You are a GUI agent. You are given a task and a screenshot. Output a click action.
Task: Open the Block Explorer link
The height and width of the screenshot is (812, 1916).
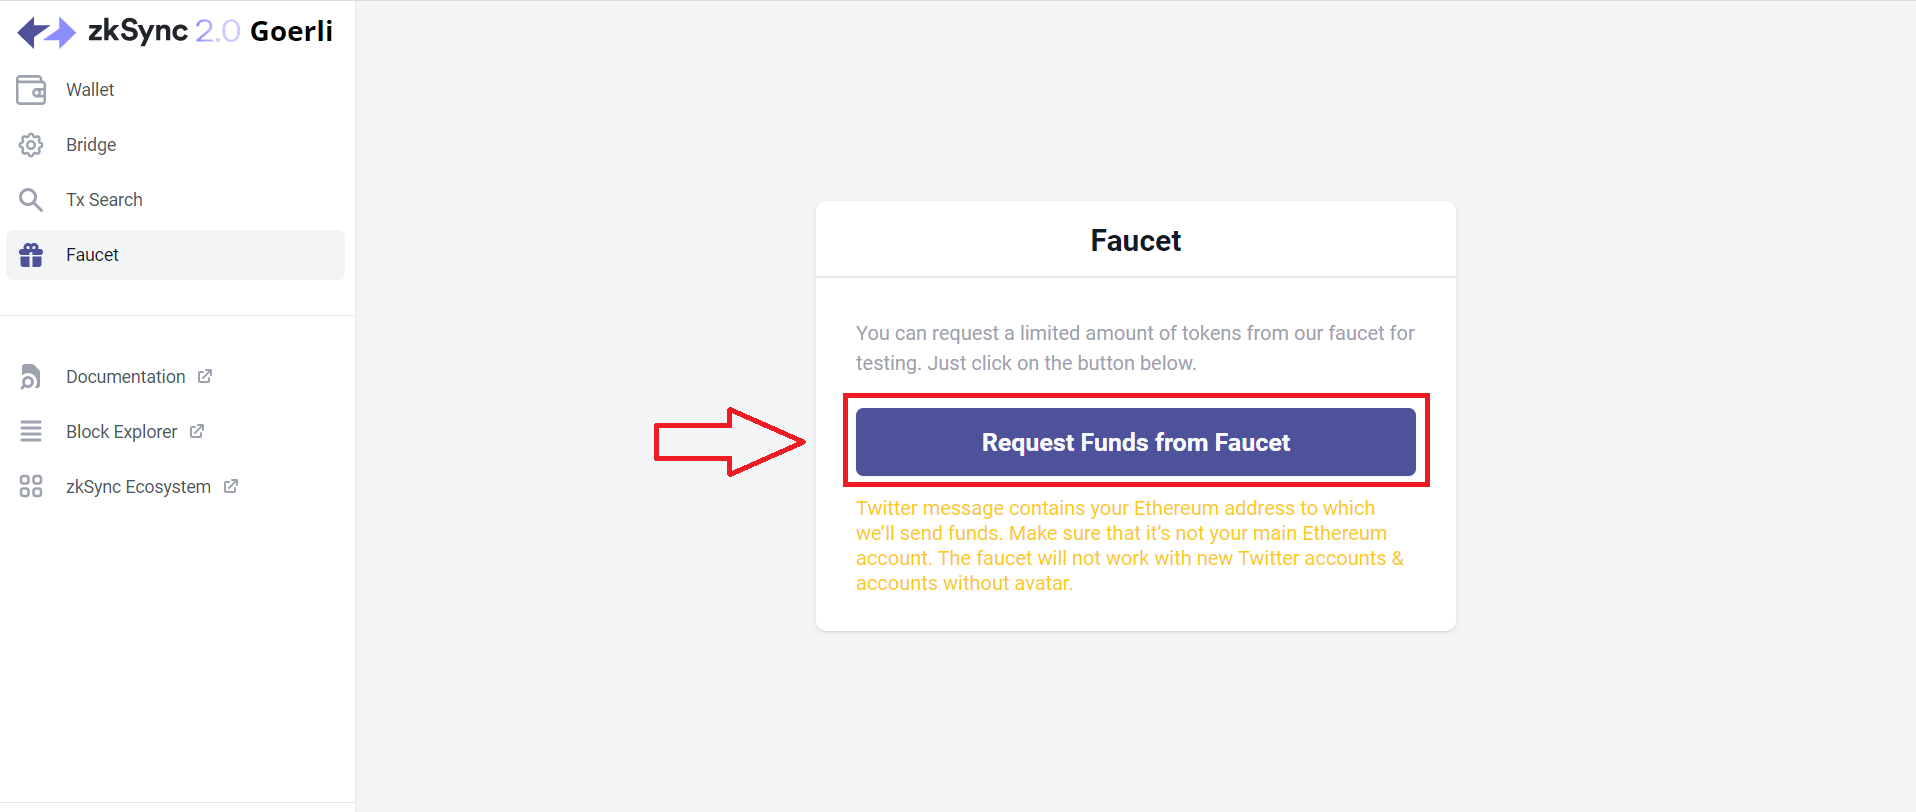tap(121, 432)
